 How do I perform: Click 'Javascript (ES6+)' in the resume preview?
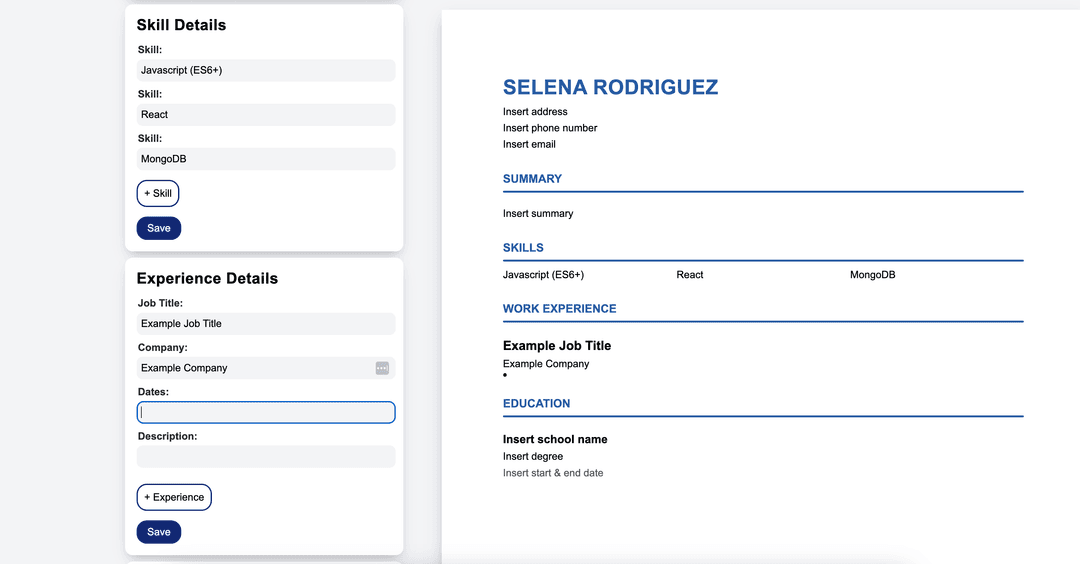pyautogui.click(x=543, y=275)
